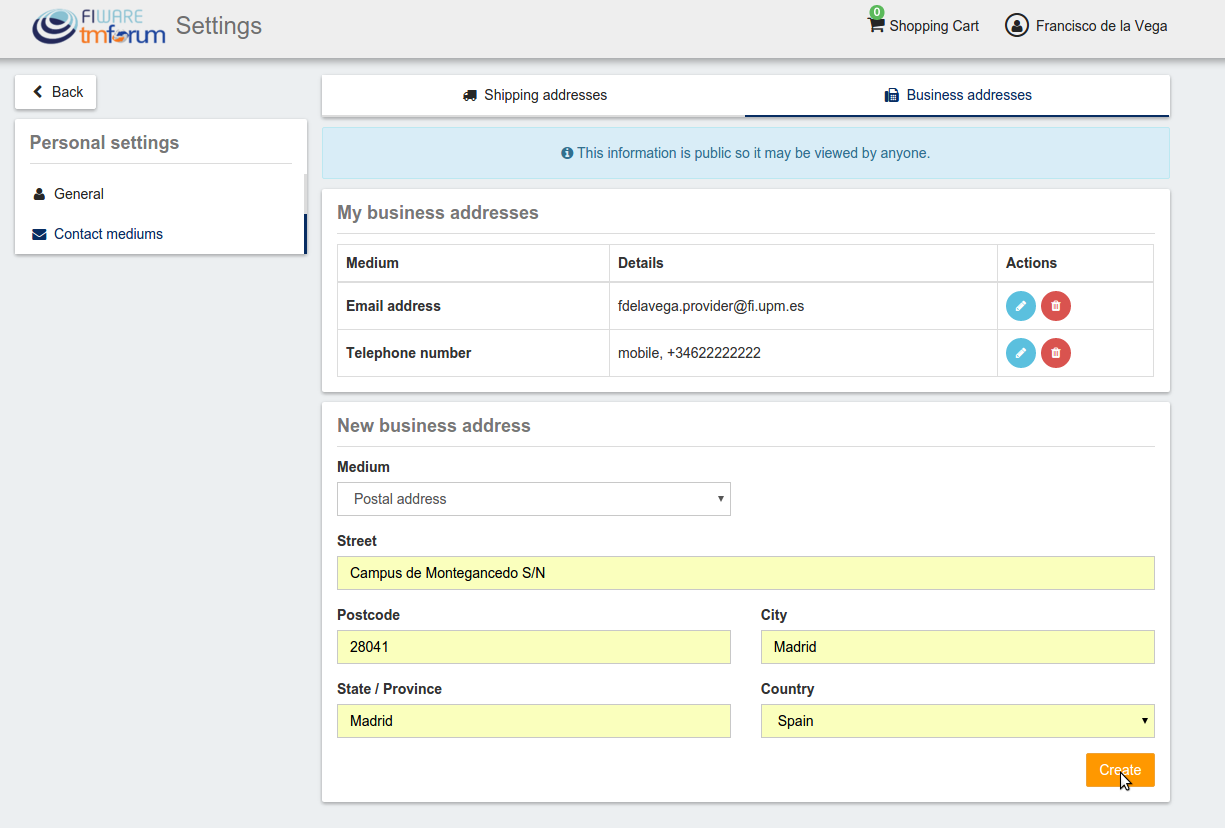
Task: Click the Settings page title
Action: [219, 26]
